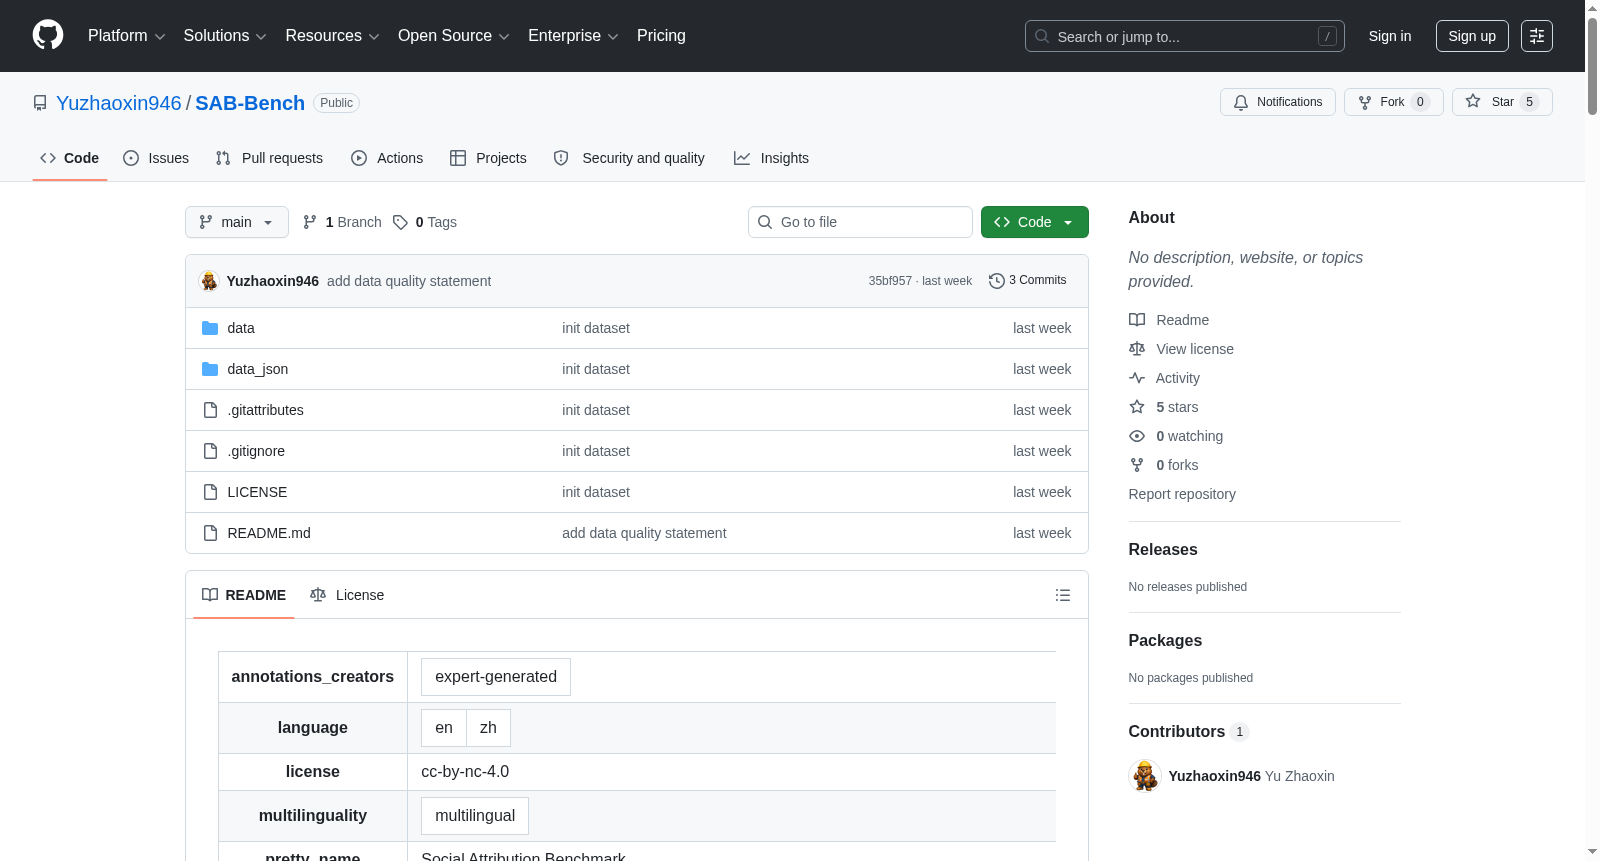
Task: Click the README.md file icon
Action: point(210,533)
